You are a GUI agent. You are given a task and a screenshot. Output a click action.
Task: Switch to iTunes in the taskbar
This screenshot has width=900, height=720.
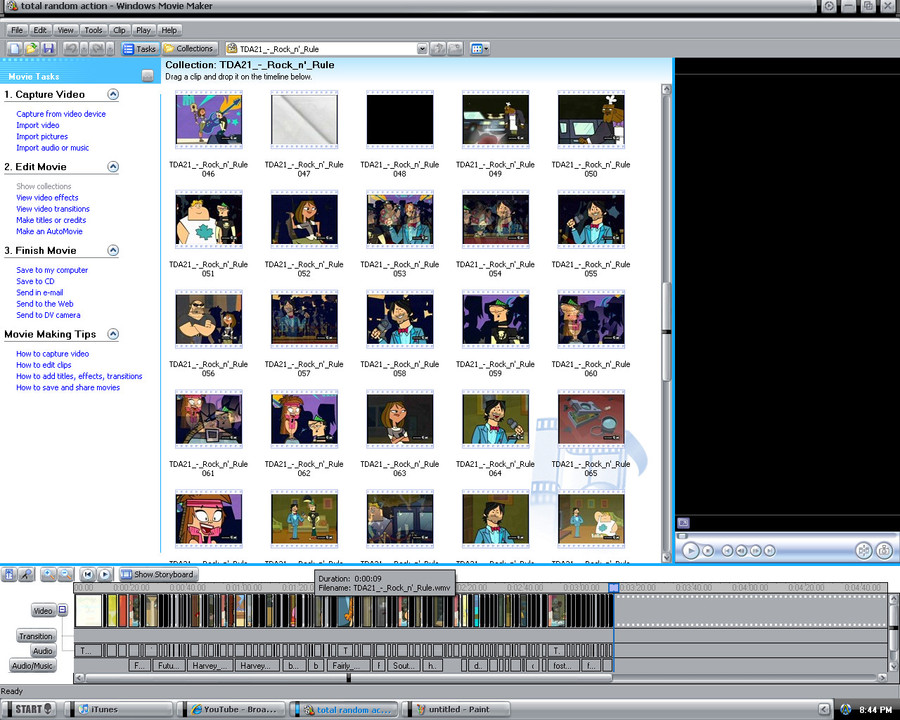tap(118, 709)
